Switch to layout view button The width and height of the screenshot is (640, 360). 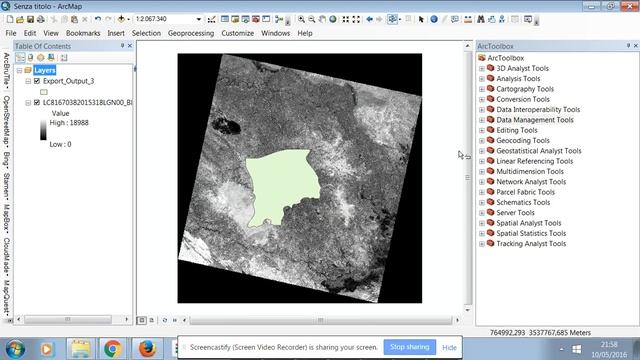[152, 320]
